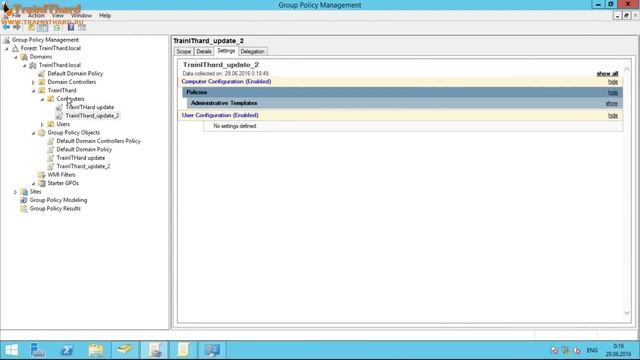The image size is (640, 360).
Task: Click the Computers OU folder icon
Action: [x=51, y=99]
